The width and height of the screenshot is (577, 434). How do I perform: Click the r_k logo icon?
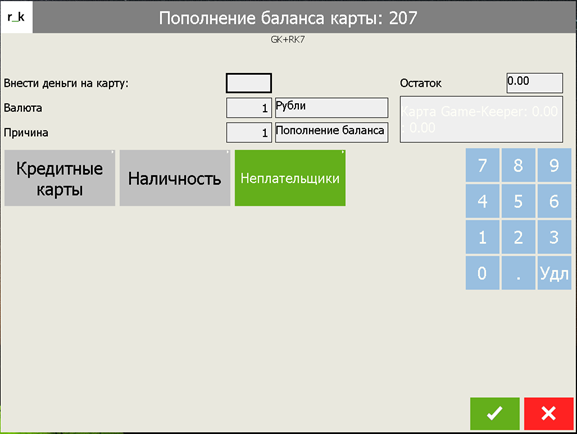(16, 17)
